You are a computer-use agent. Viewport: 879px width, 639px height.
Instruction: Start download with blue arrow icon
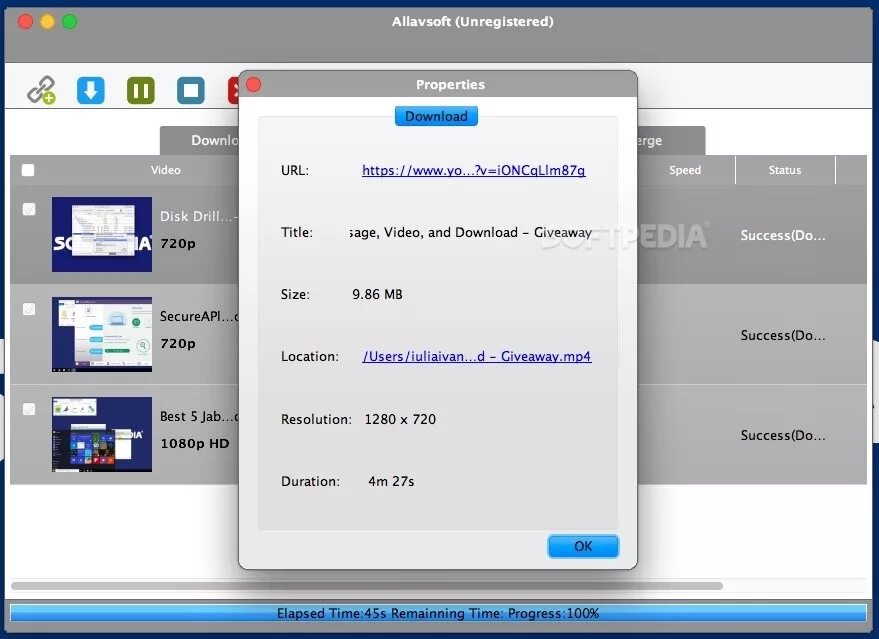91,90
